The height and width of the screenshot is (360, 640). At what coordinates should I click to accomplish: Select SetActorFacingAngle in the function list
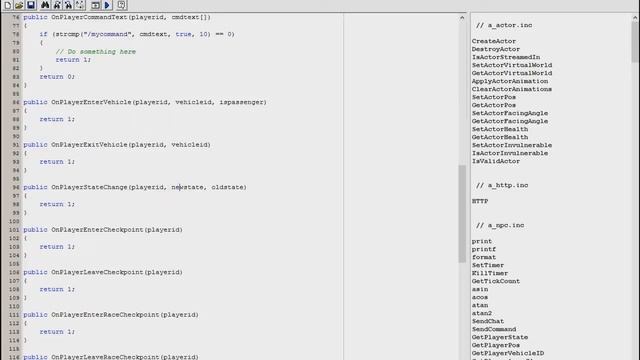[510, 113]
